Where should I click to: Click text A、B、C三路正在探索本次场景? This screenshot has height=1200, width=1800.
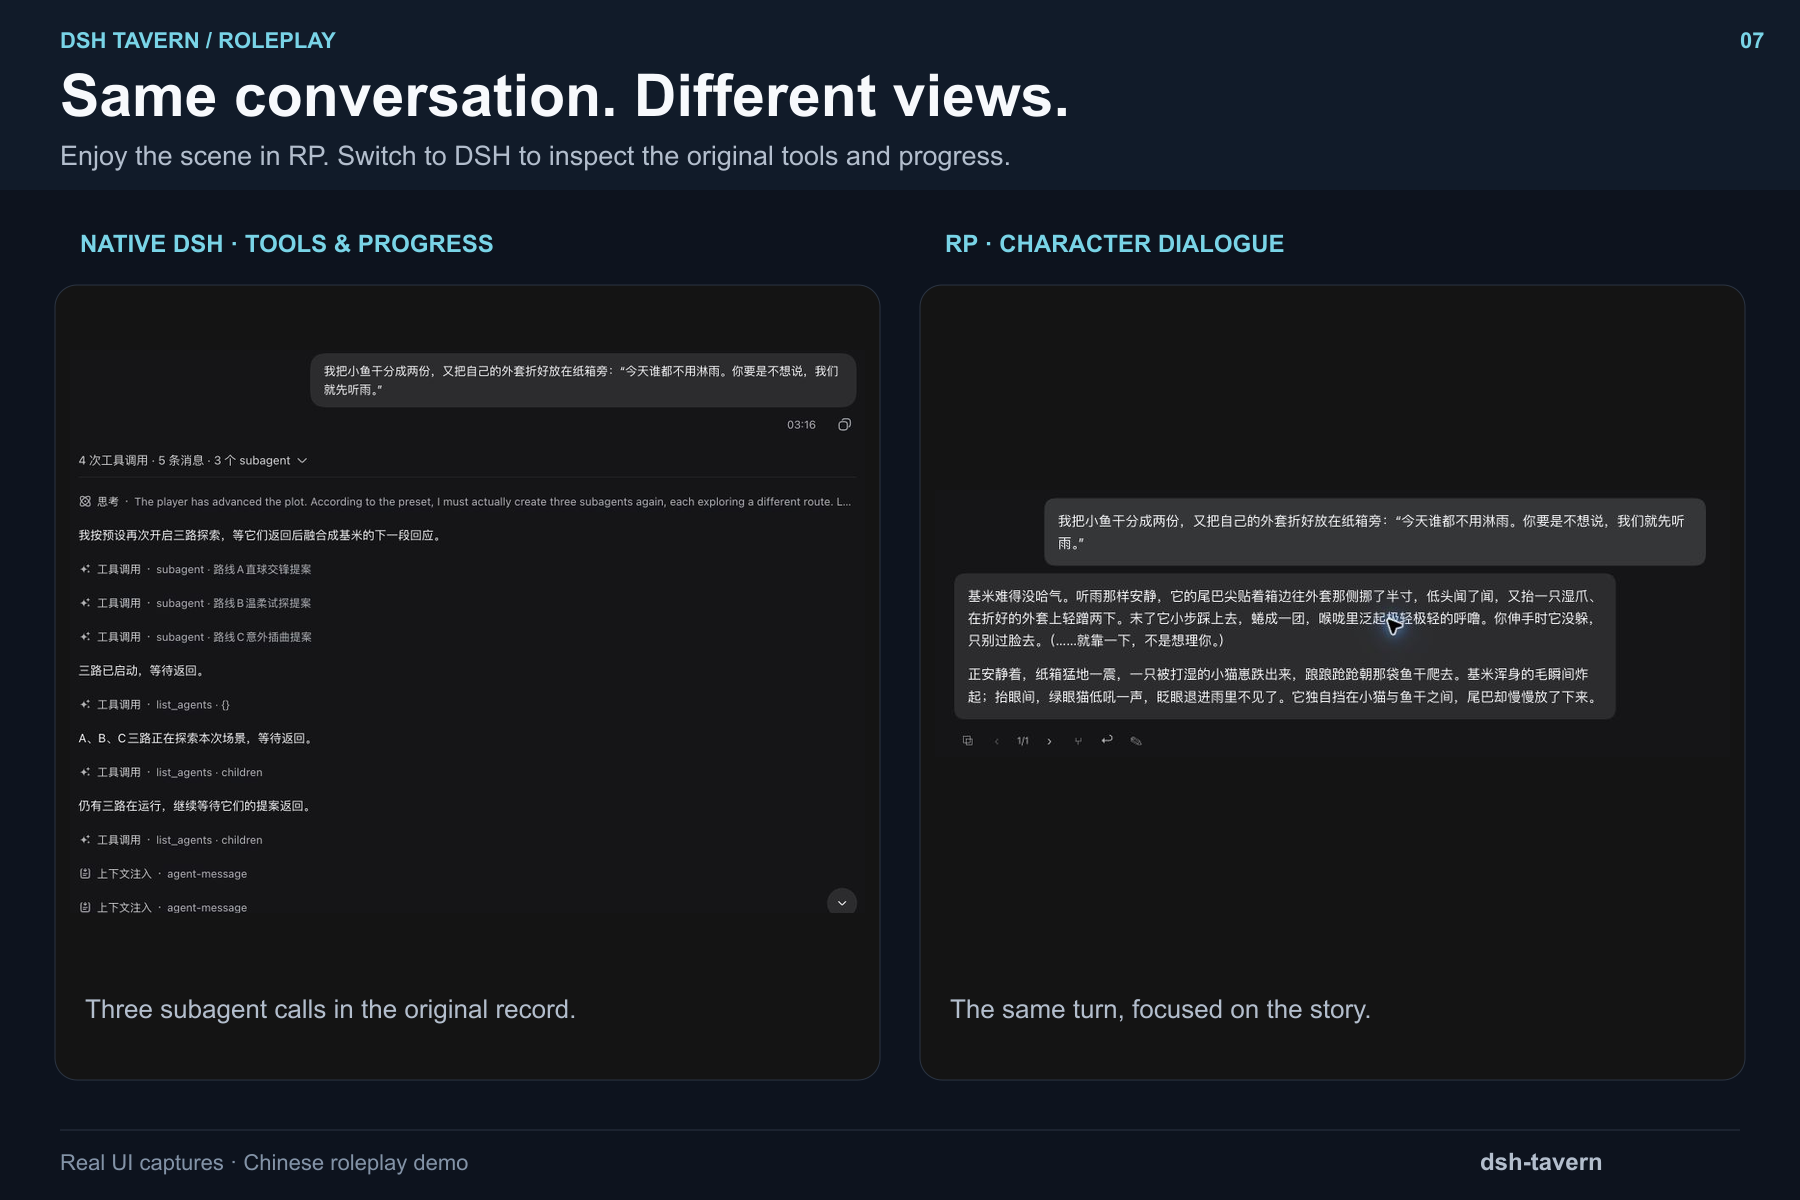(164, 739)
